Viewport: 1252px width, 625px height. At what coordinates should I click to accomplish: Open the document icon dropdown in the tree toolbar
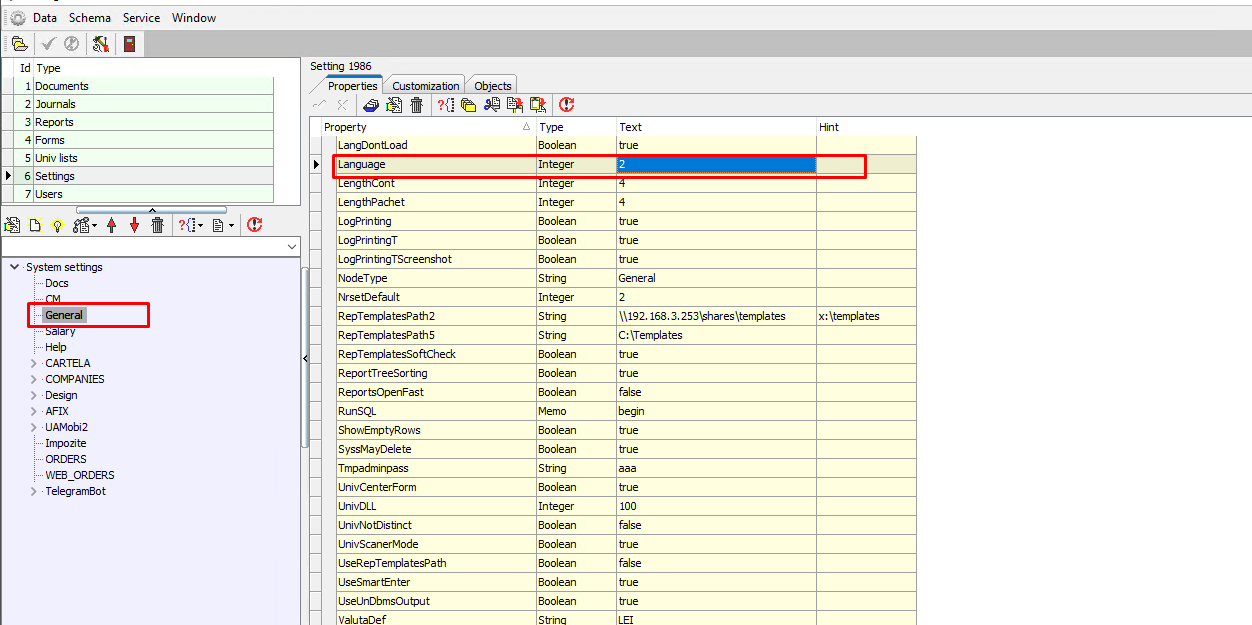point(232,226)
